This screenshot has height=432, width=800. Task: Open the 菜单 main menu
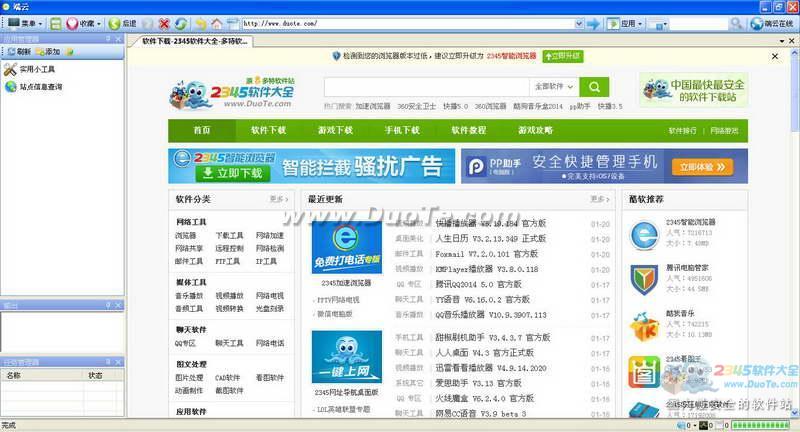click(x=24, y=23)
